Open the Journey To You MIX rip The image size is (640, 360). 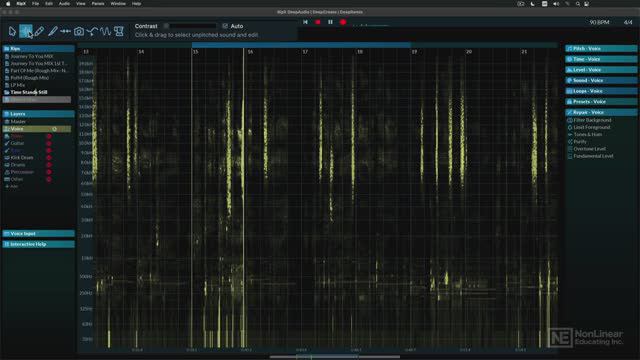[x=32, y=56]
